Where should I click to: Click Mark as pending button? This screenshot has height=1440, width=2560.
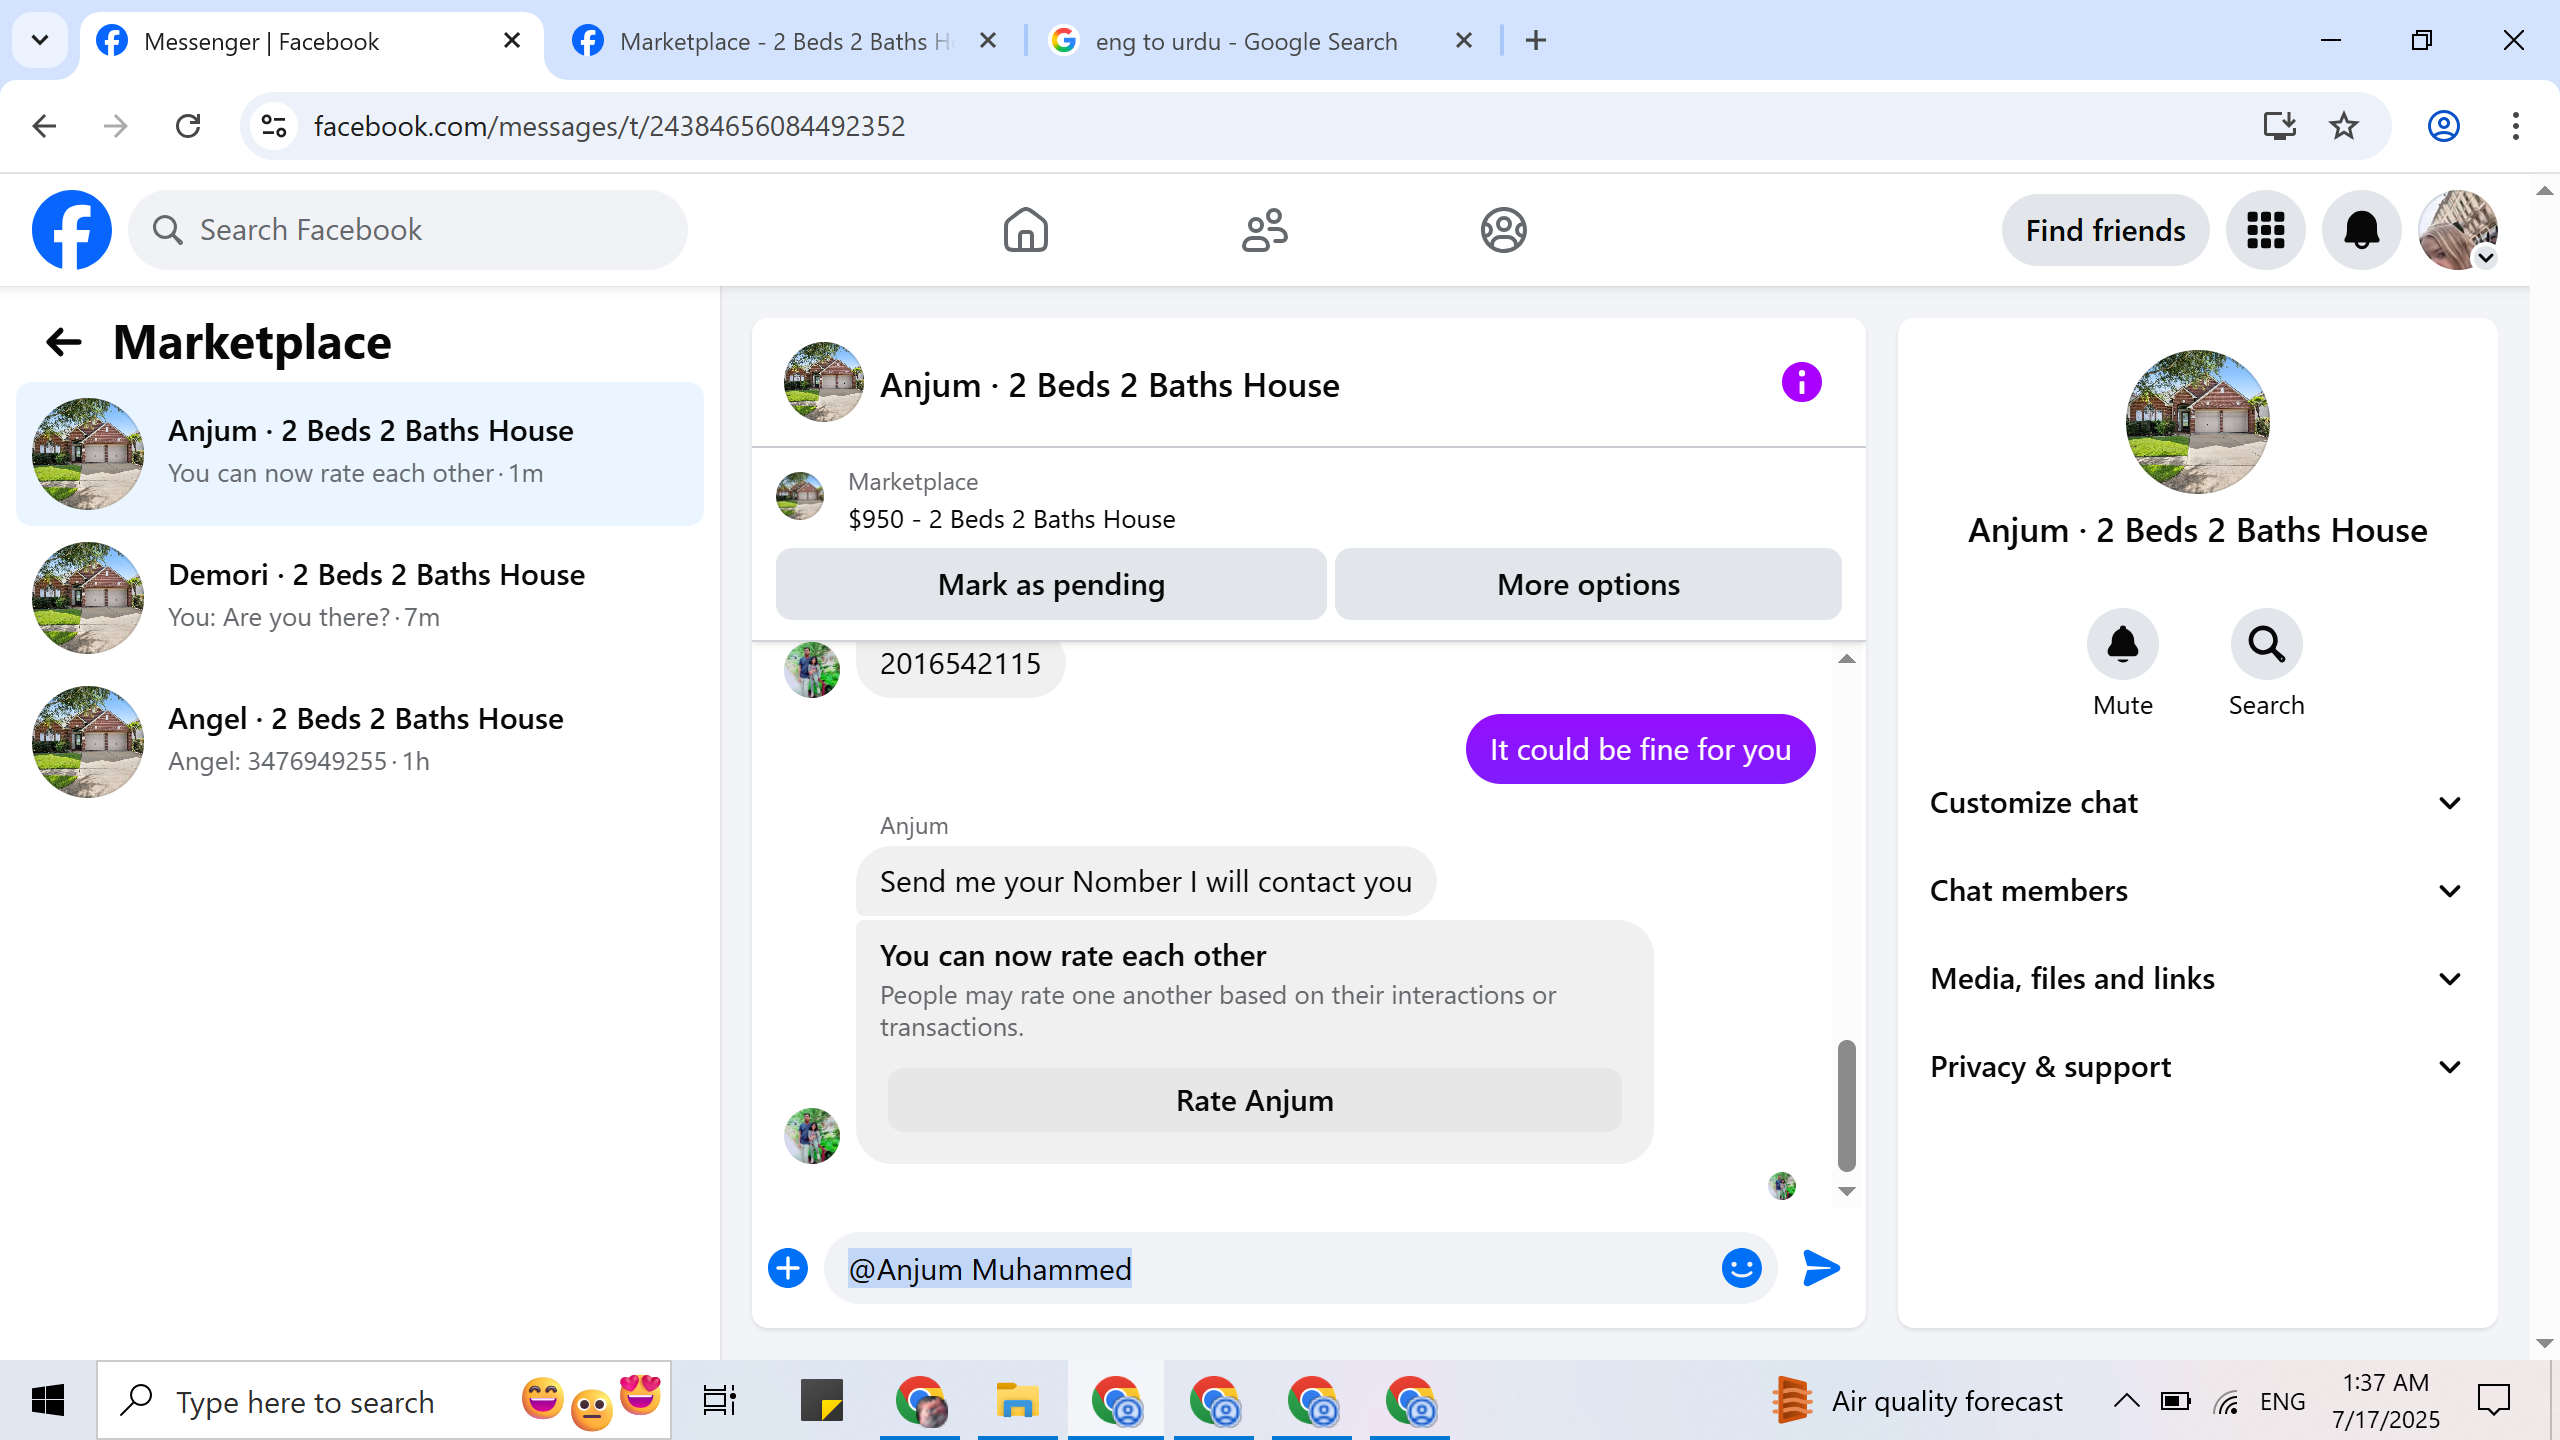(1051, 584)
